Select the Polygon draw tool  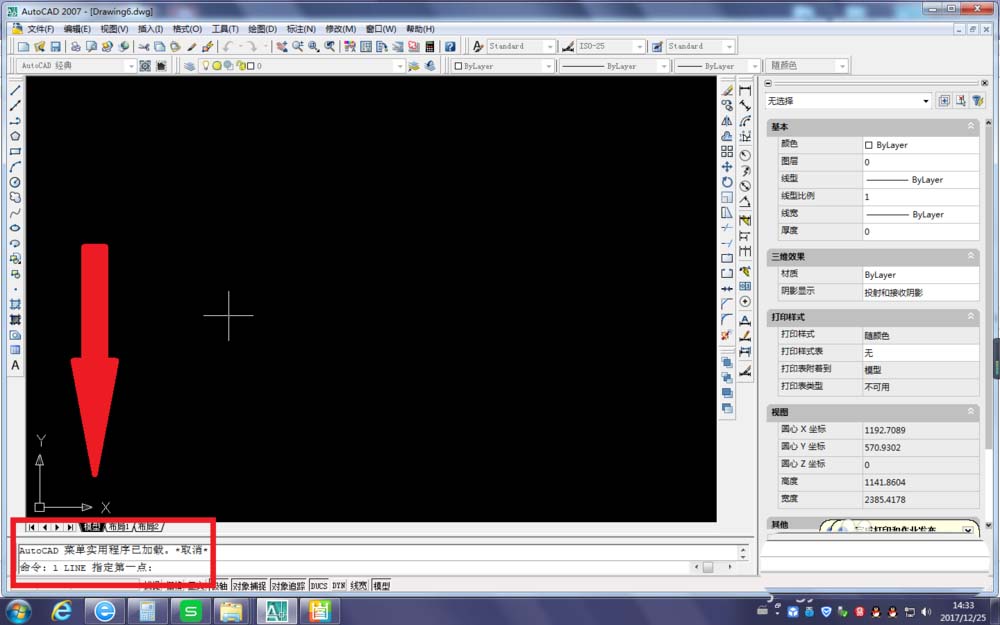(15, 136)
